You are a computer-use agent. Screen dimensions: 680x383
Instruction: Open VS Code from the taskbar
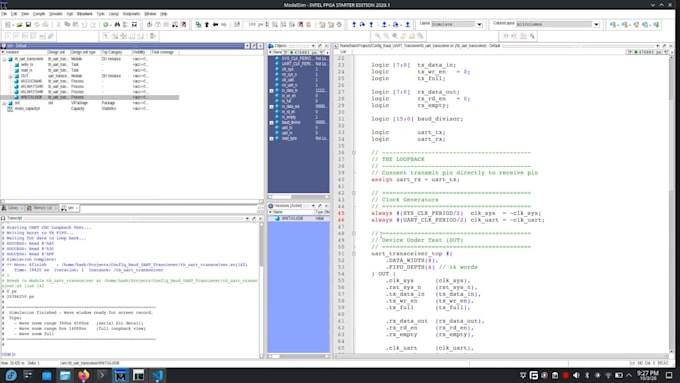click(157, 375)
